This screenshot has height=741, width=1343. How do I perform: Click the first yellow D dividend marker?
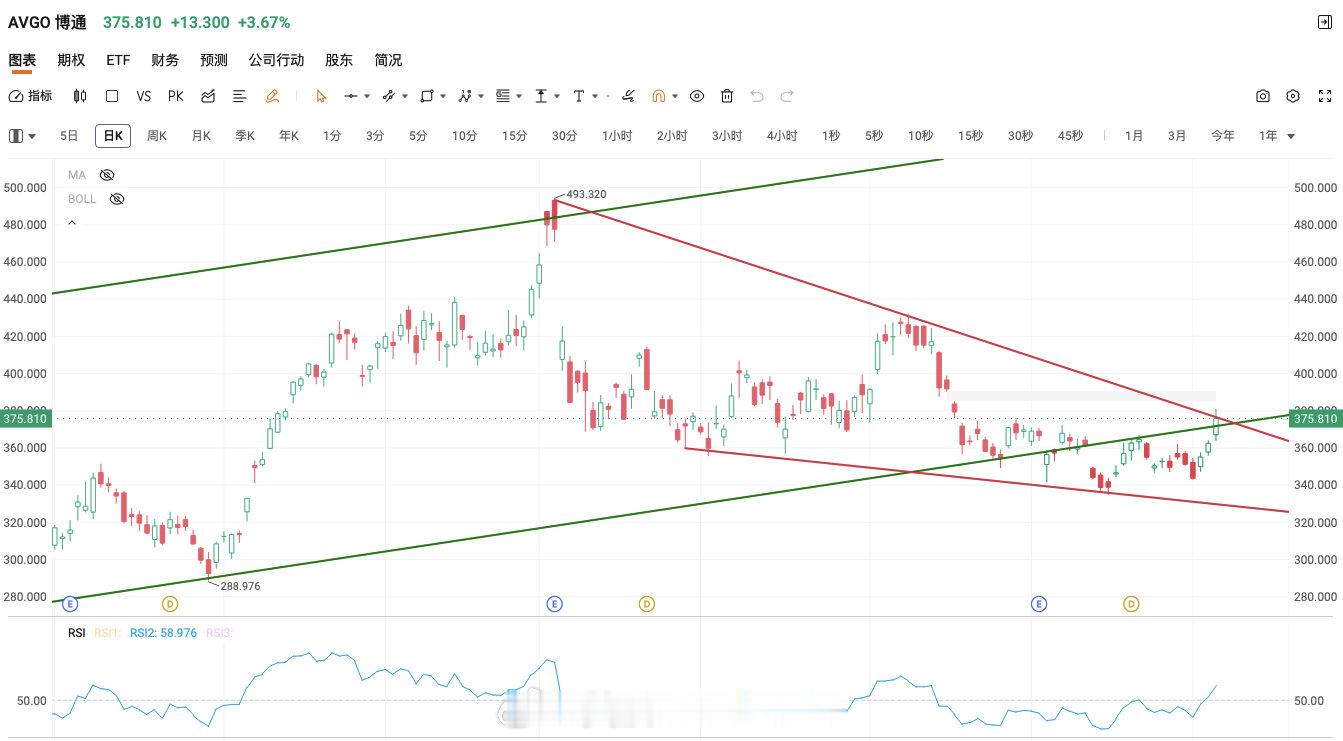click(x=170, y=604)
